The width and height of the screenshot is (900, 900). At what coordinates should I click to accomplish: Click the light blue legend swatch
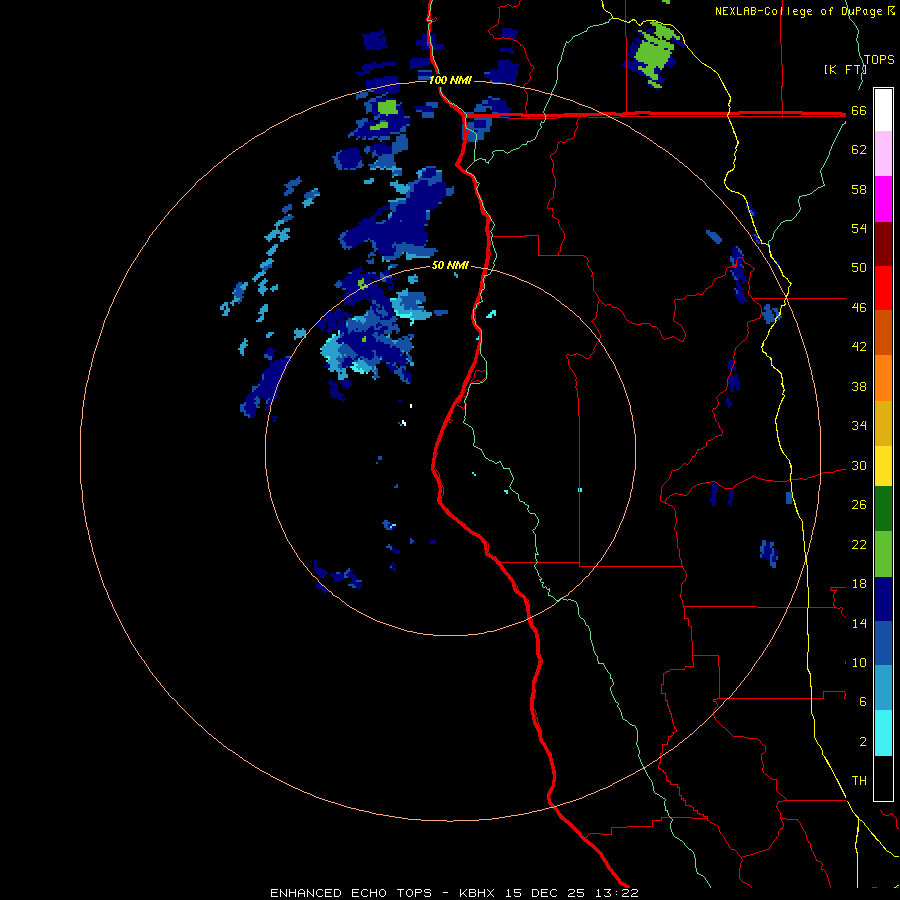pyautogui.click(x=883, y=688)
